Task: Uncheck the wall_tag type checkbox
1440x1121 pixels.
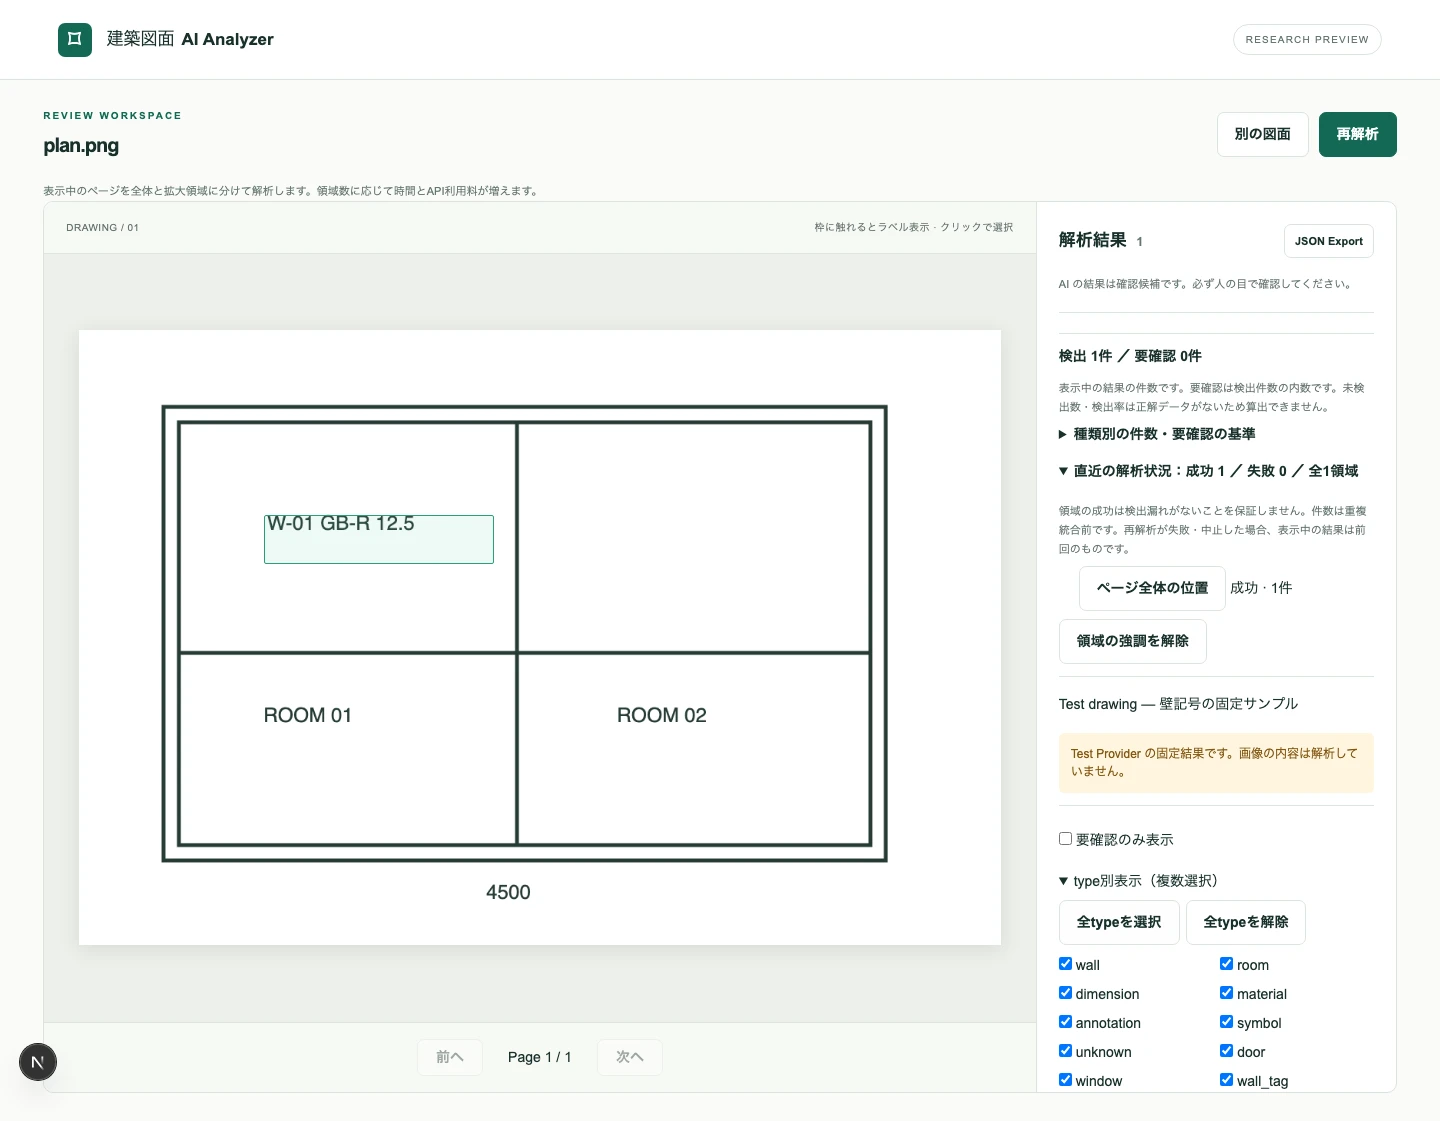Action: [1226, 1080]
